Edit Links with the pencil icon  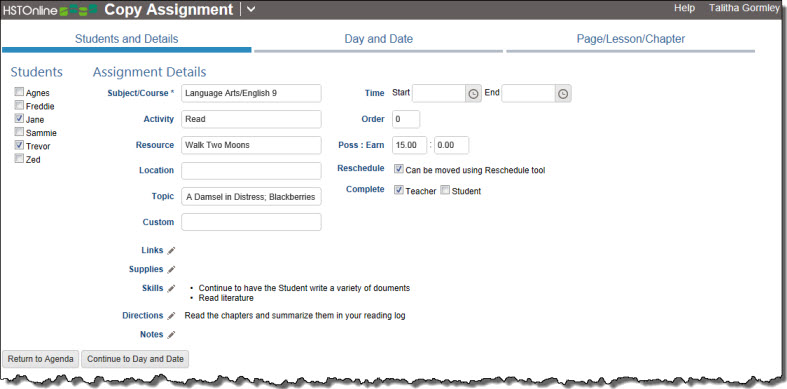tap(171, 250)
